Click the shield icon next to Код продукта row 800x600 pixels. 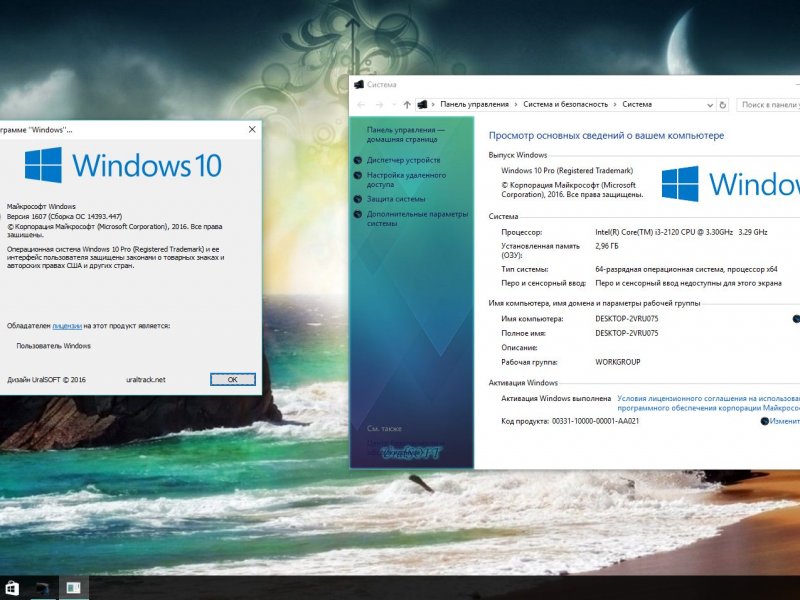click(x=764, y=421)
